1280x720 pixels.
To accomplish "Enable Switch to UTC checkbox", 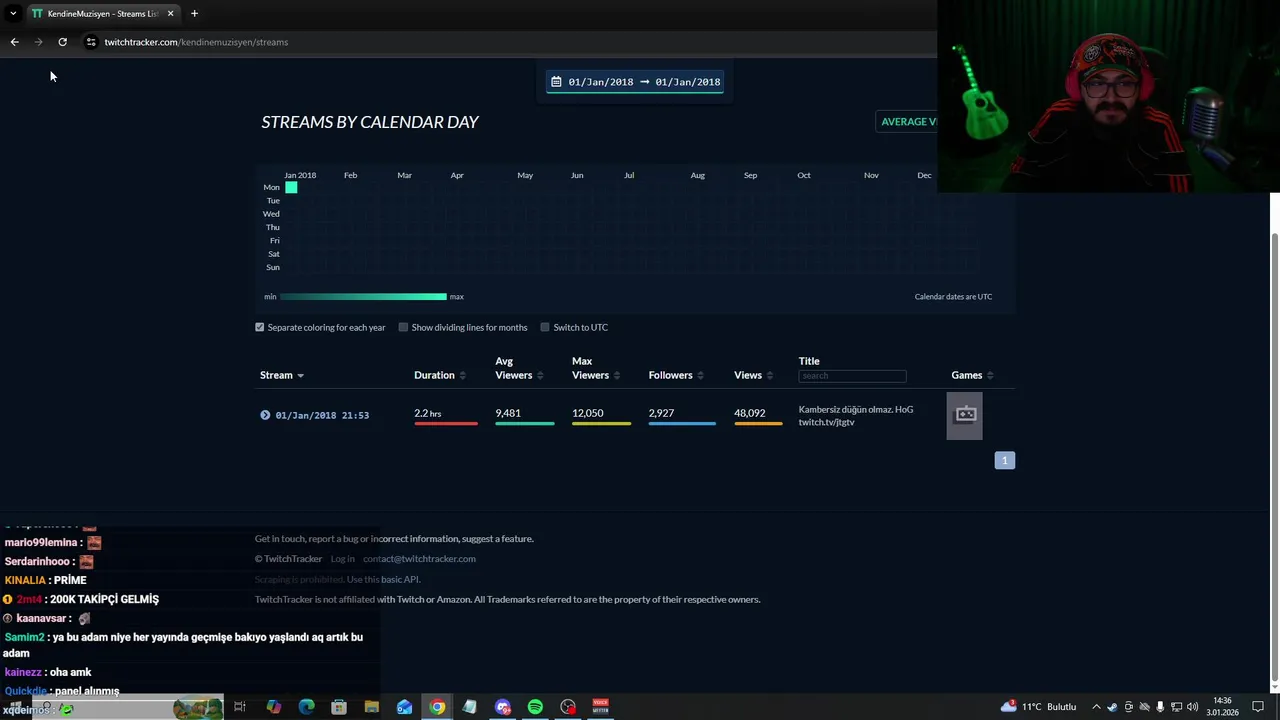I will [545, 327].
